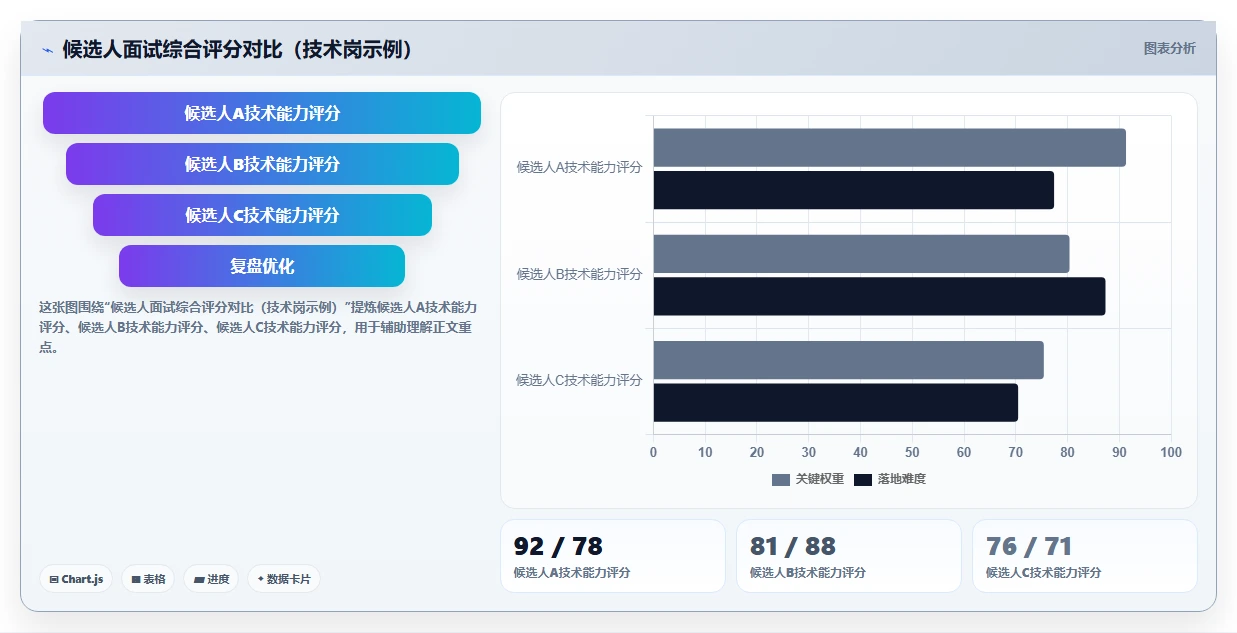
Task: Open the 92 / 78 score card
Action: click(x=613, y=556)
